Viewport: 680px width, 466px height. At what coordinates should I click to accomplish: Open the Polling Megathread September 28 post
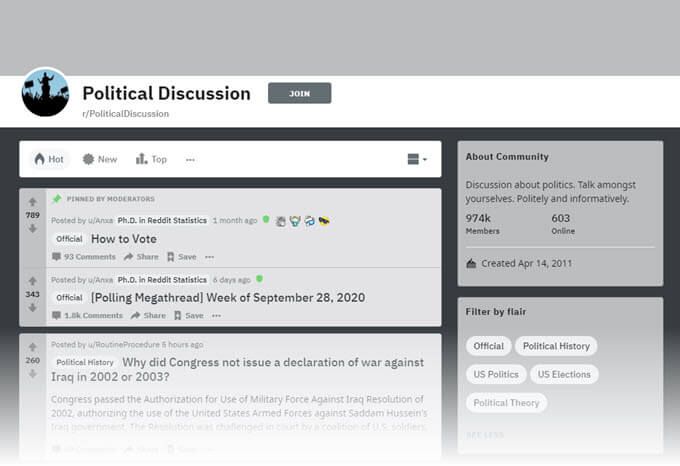pos(228,297)
